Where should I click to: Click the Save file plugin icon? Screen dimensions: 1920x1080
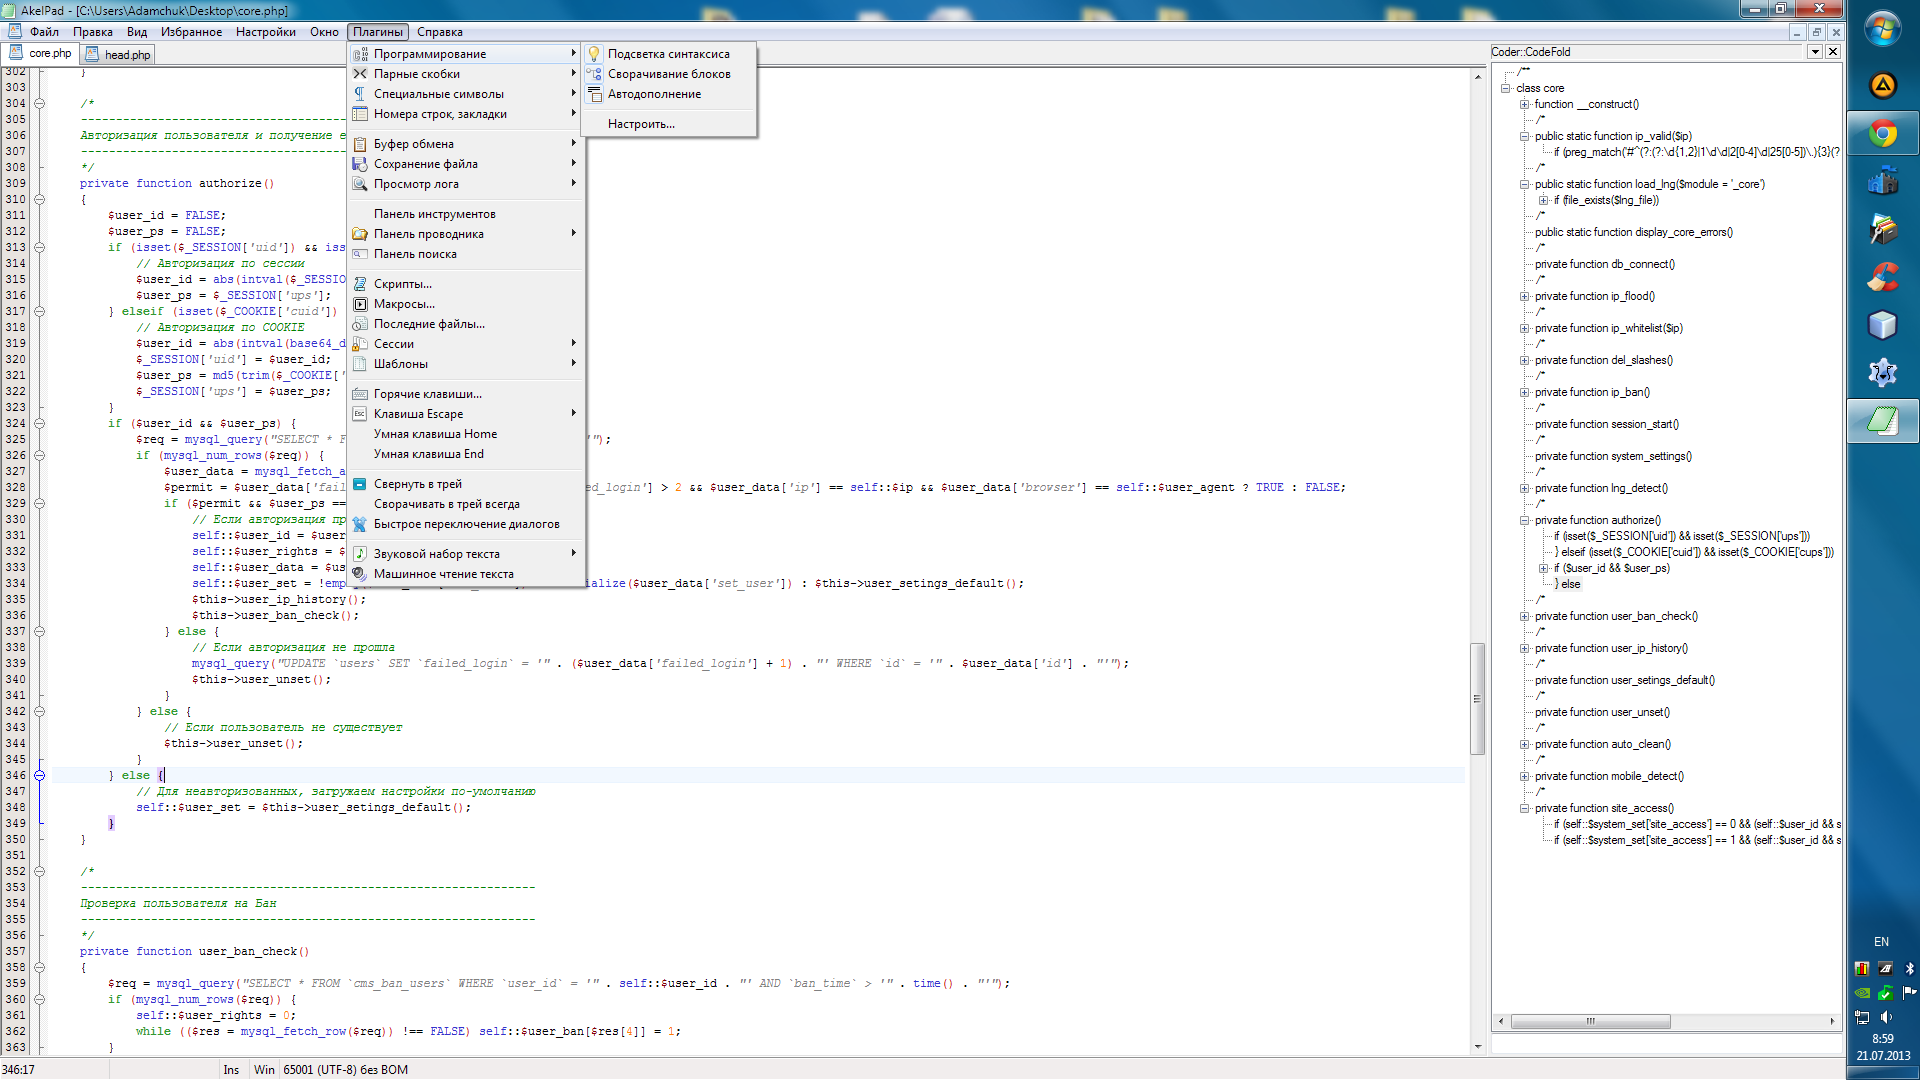click(360, 164)
